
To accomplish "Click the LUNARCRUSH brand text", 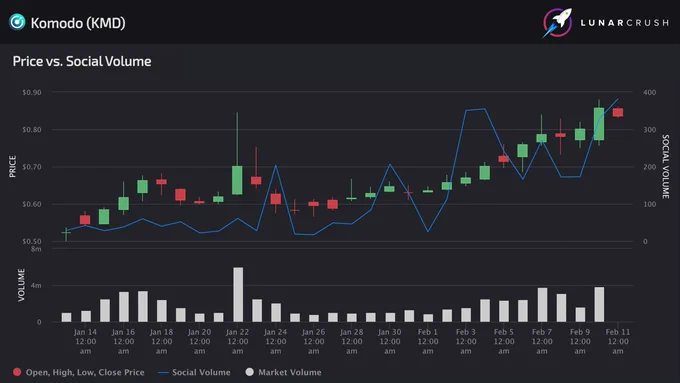I will [625, 23].
